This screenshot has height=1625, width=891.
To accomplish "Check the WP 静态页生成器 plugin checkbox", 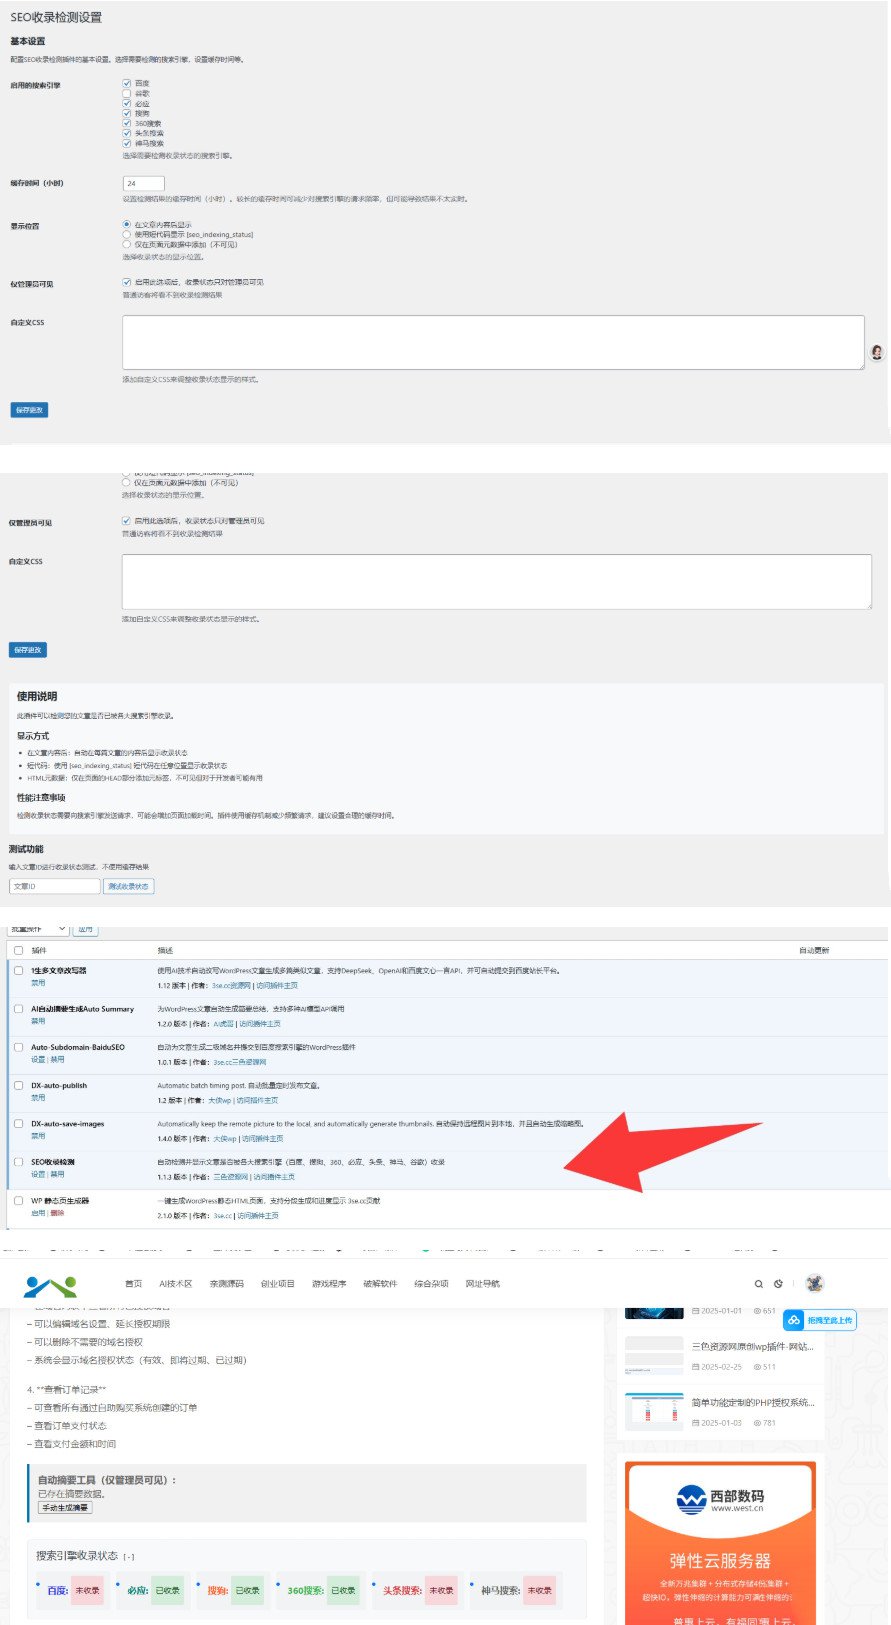I will (x=18, y=1200).
